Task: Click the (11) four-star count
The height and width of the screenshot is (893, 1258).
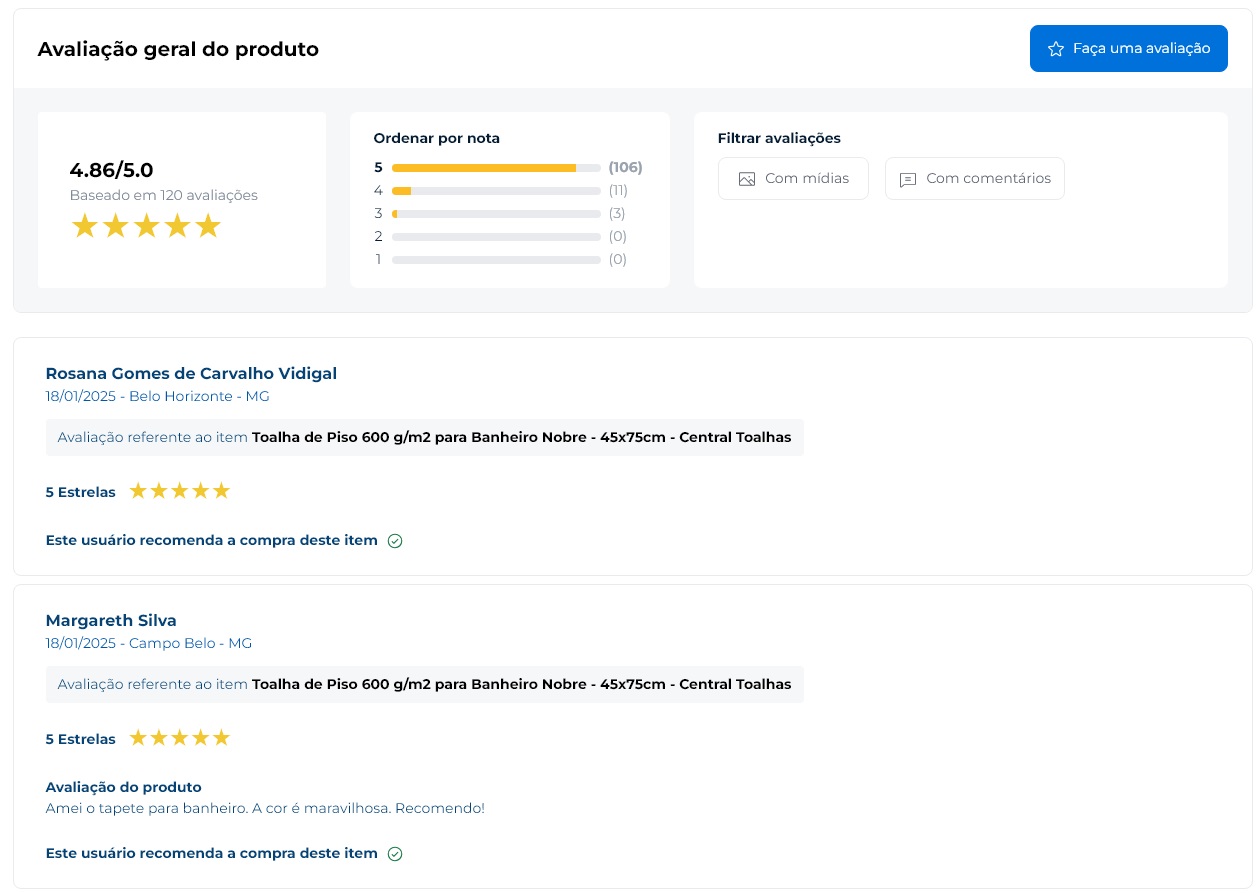Action: pos(618,190)
